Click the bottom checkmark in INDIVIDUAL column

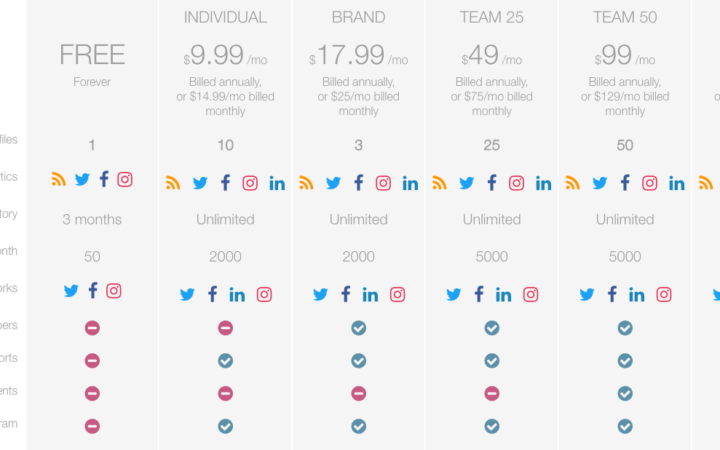pos(225,426)
